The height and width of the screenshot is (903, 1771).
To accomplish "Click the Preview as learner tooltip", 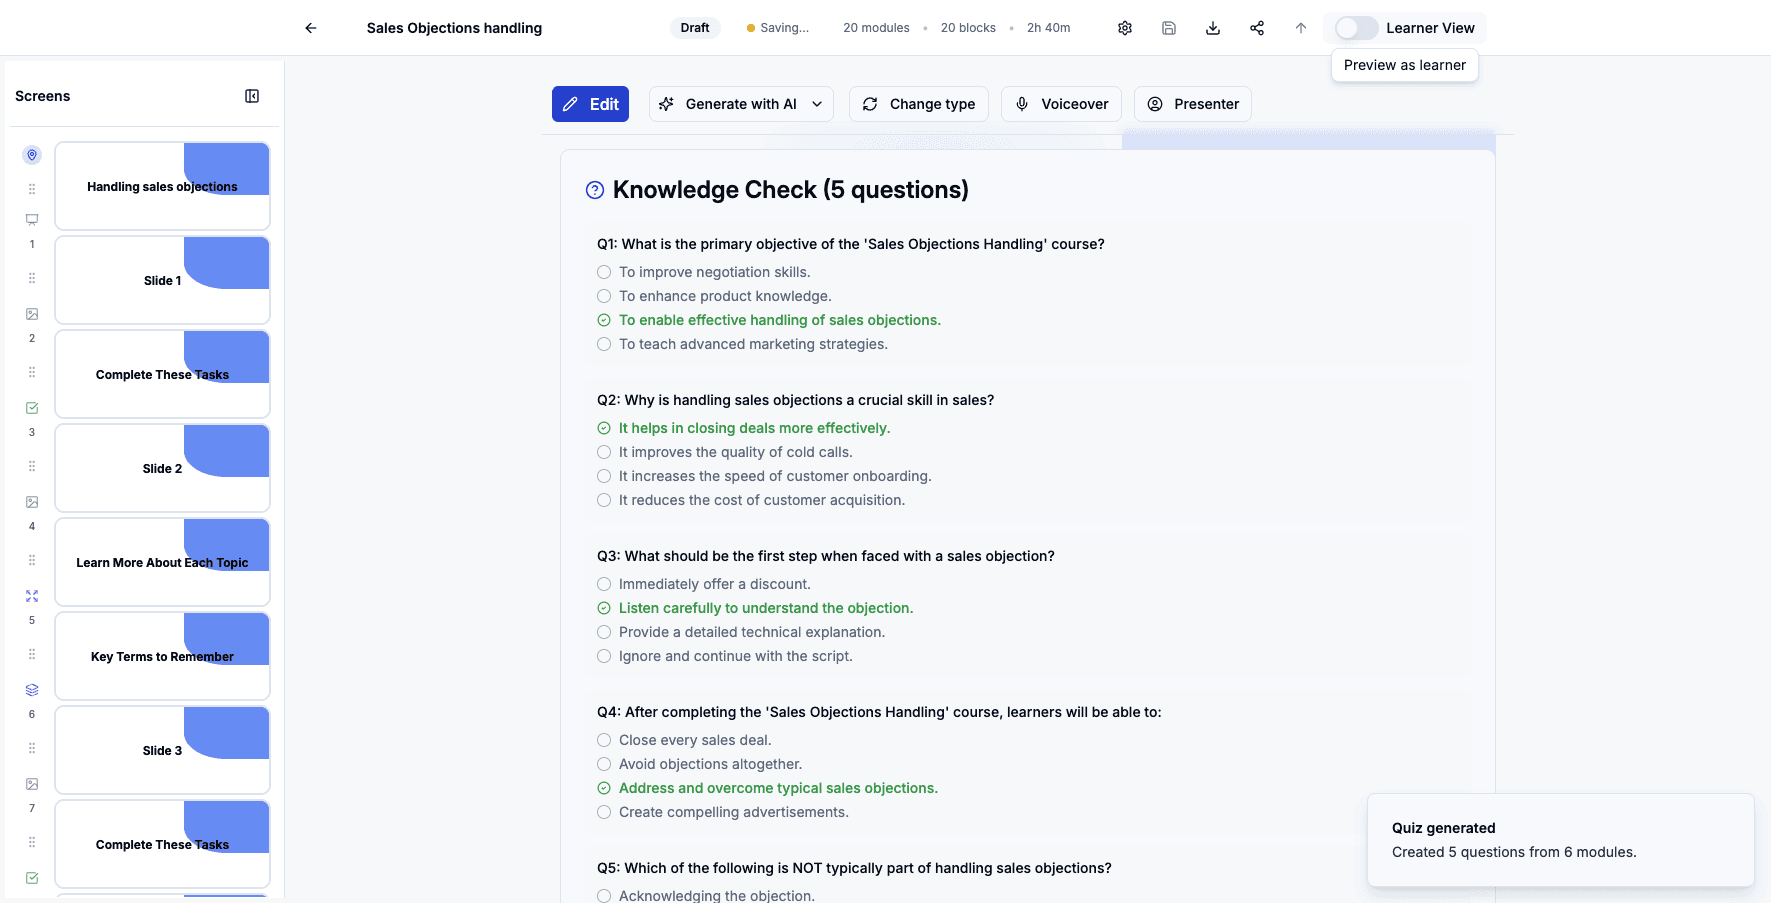I will point(1404,64).
